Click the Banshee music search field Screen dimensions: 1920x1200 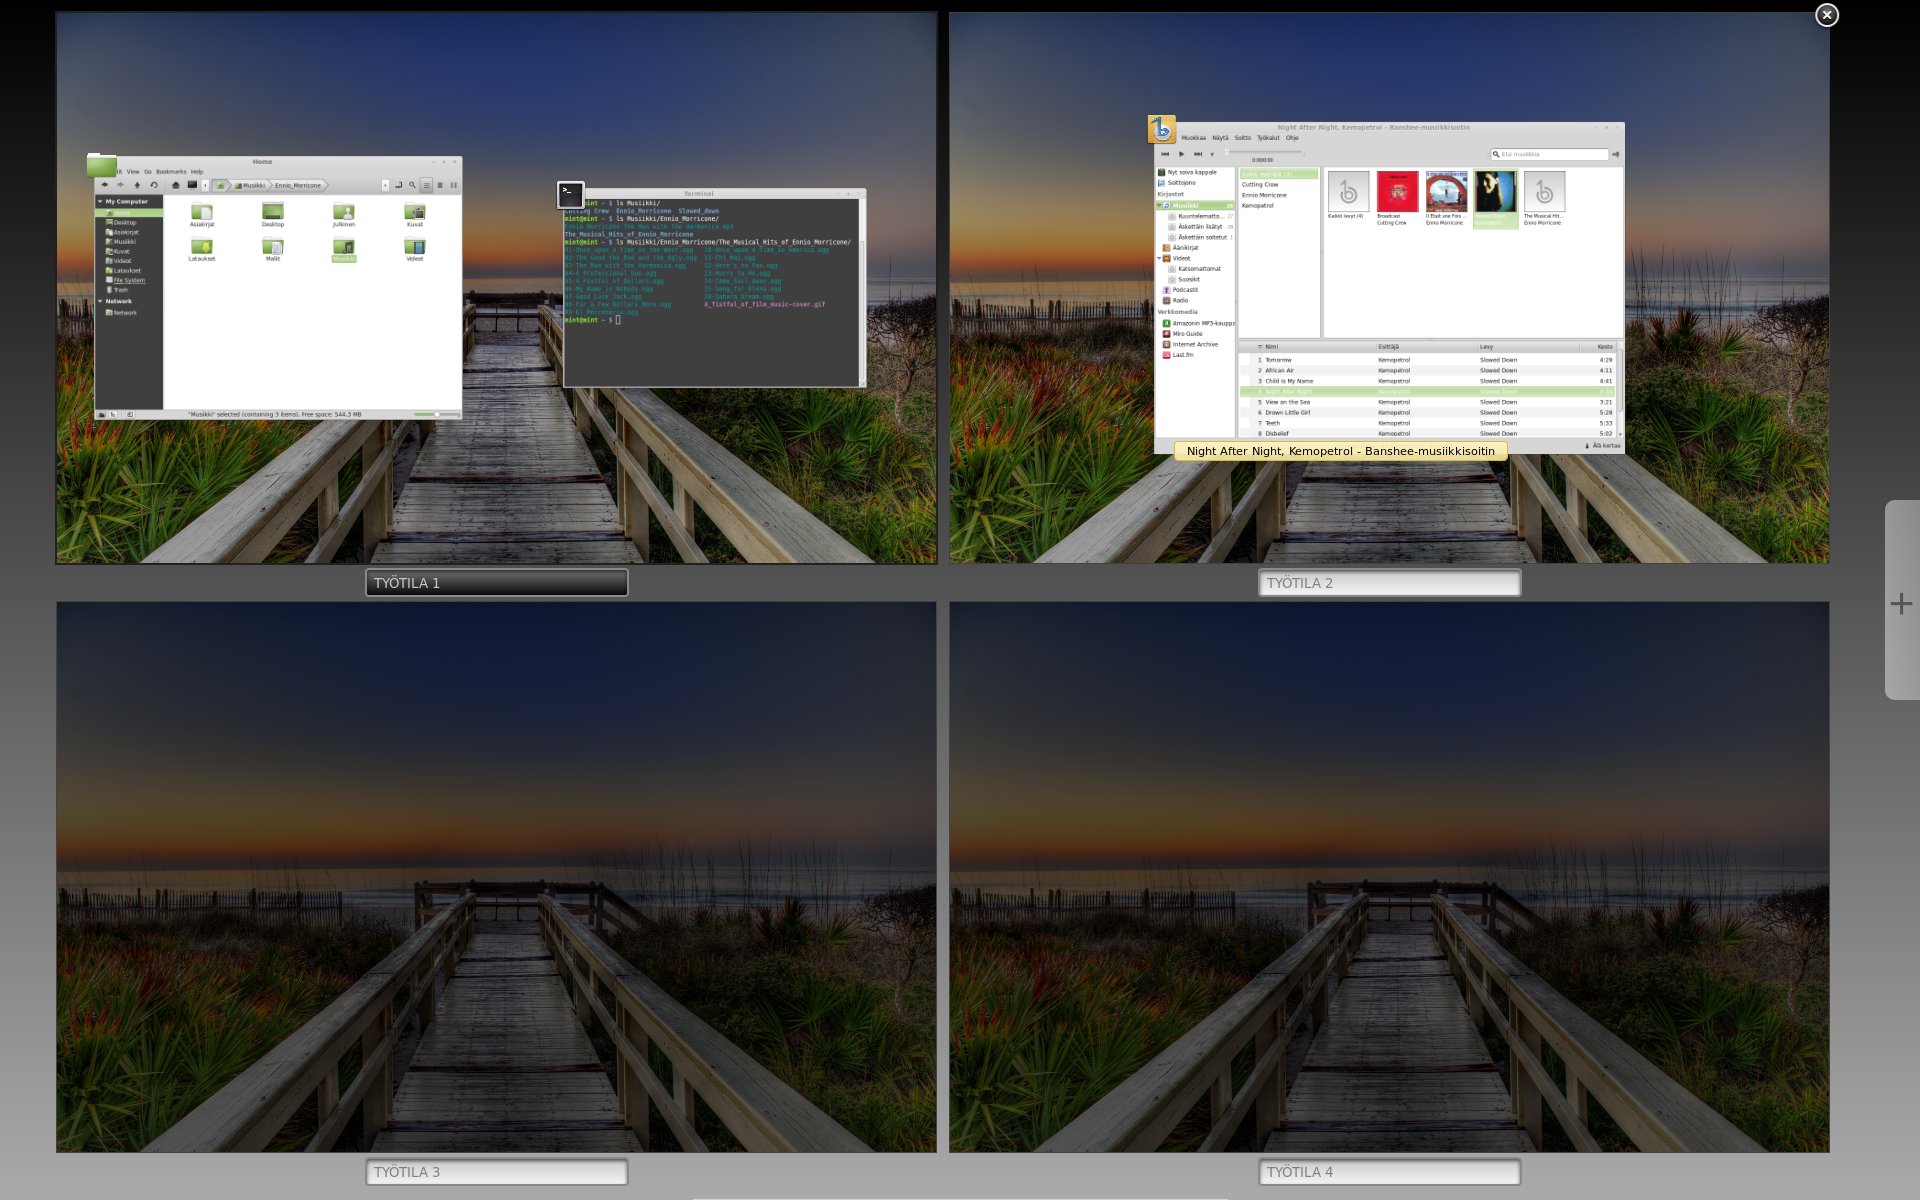1549,154
